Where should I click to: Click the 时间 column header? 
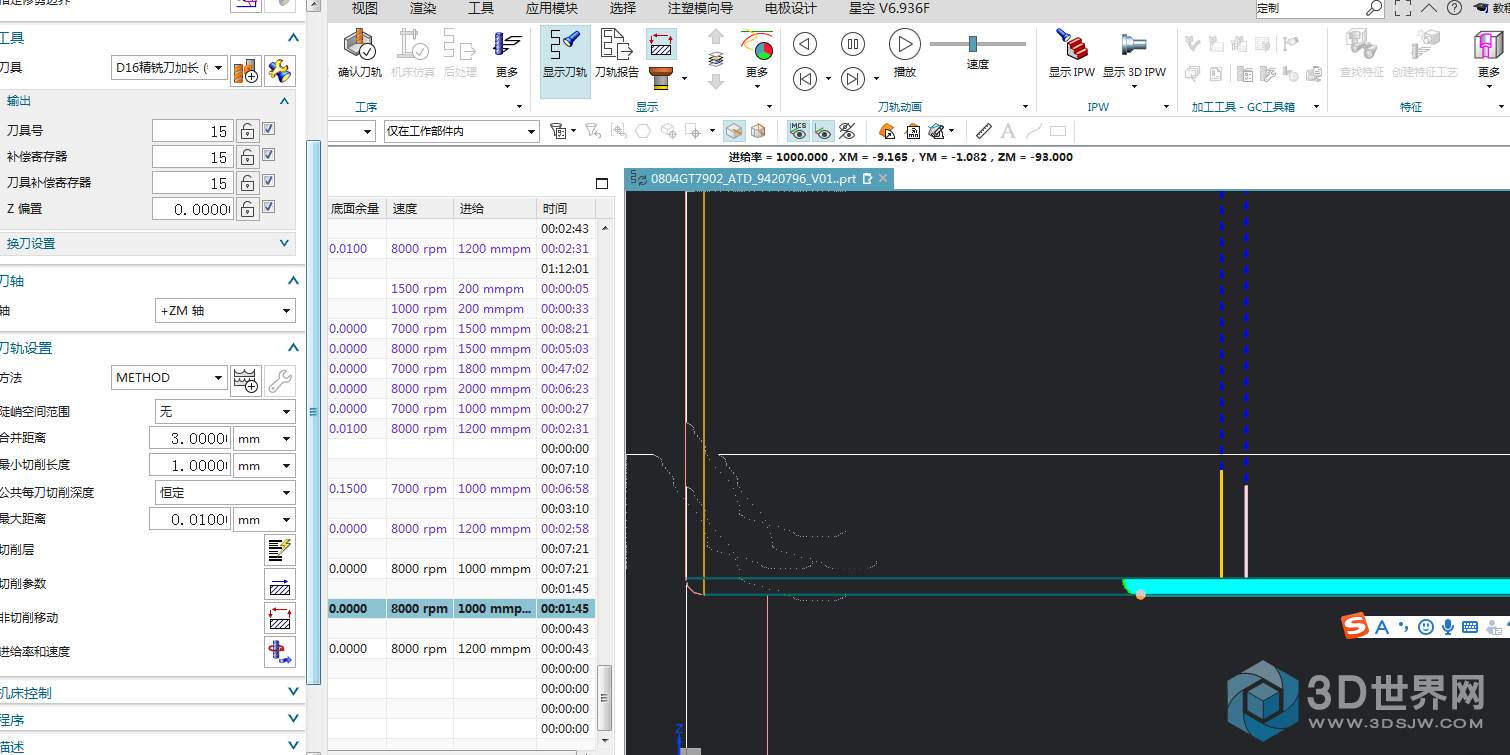click(566, 208)
